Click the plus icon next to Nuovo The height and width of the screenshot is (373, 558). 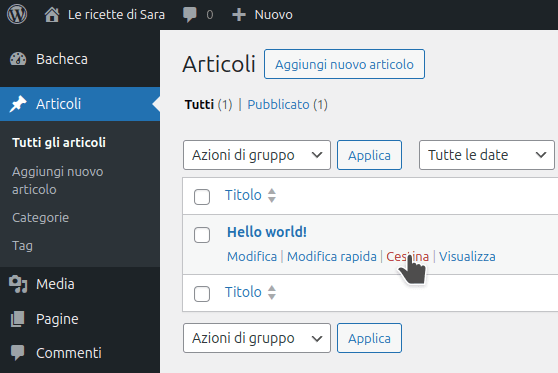pos(239,15)
